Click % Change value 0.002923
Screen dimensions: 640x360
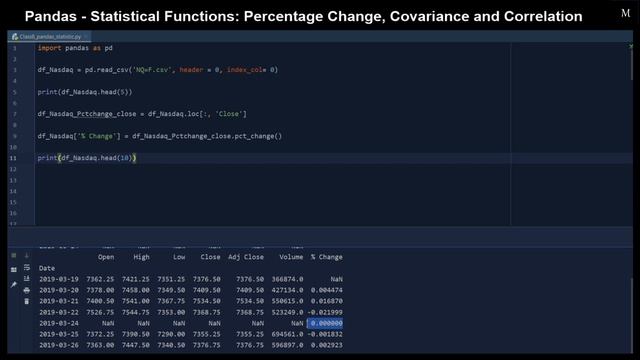point(327,345)
